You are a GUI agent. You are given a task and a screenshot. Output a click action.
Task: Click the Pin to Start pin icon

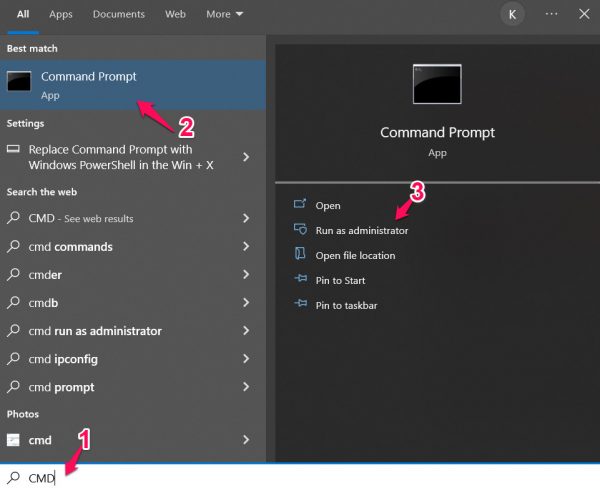coord(299,280)
